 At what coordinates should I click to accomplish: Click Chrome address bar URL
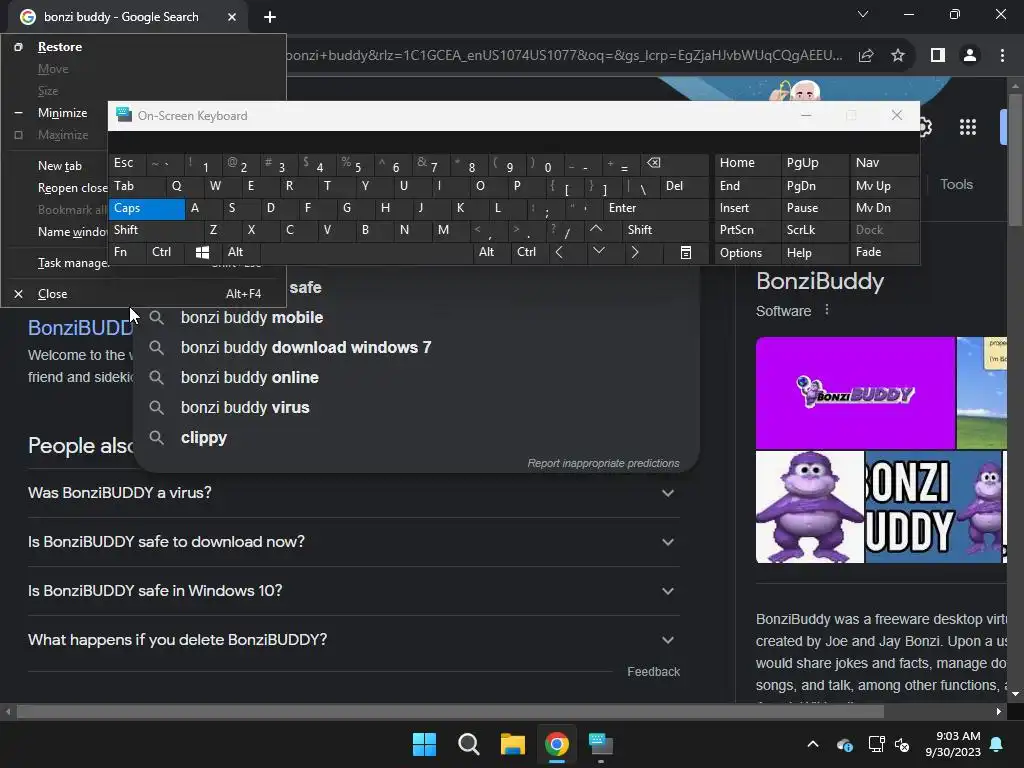[564, 56]
